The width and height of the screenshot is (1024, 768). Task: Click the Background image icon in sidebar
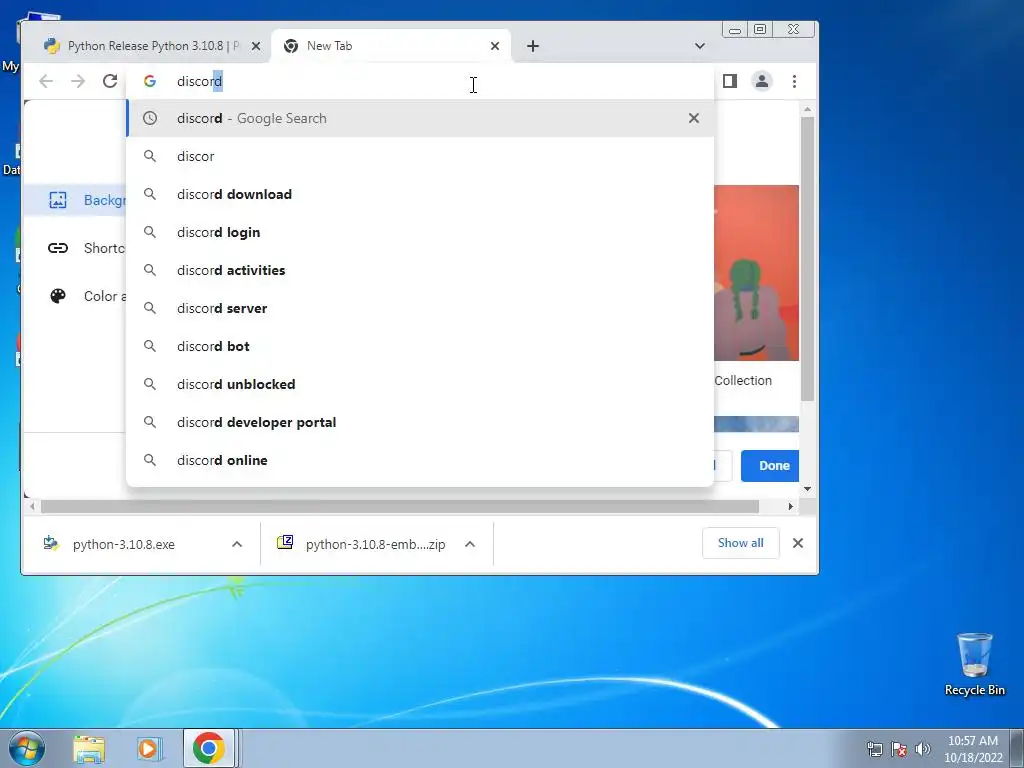[x=58, y=200]
